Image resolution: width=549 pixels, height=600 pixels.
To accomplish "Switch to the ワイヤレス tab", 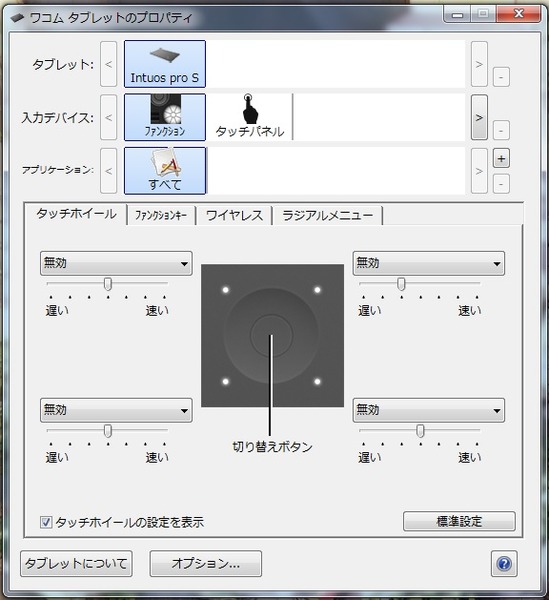I will (235, 215).
